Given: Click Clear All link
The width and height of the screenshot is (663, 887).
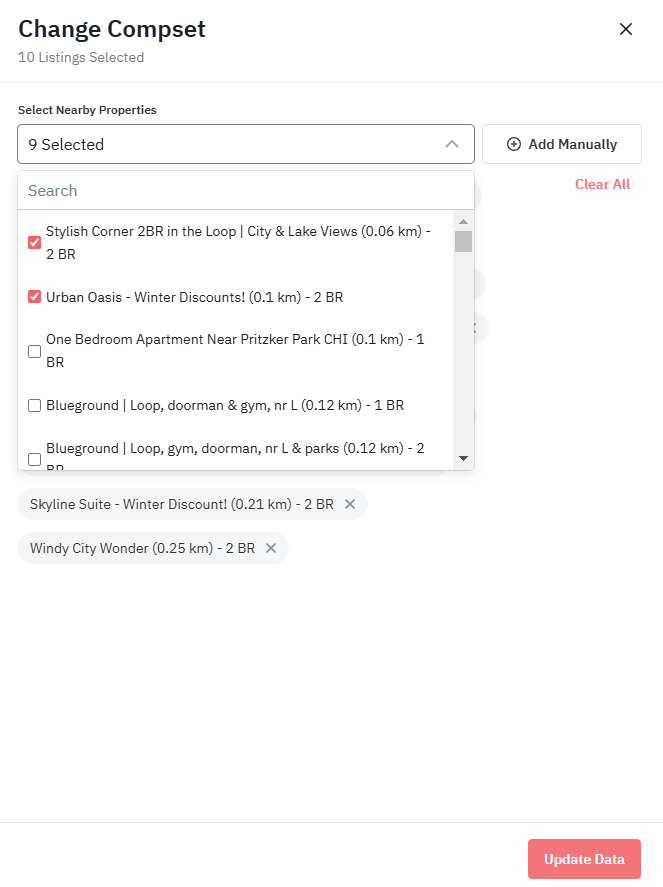Looking at the screenshot, I should click(602, 184).
